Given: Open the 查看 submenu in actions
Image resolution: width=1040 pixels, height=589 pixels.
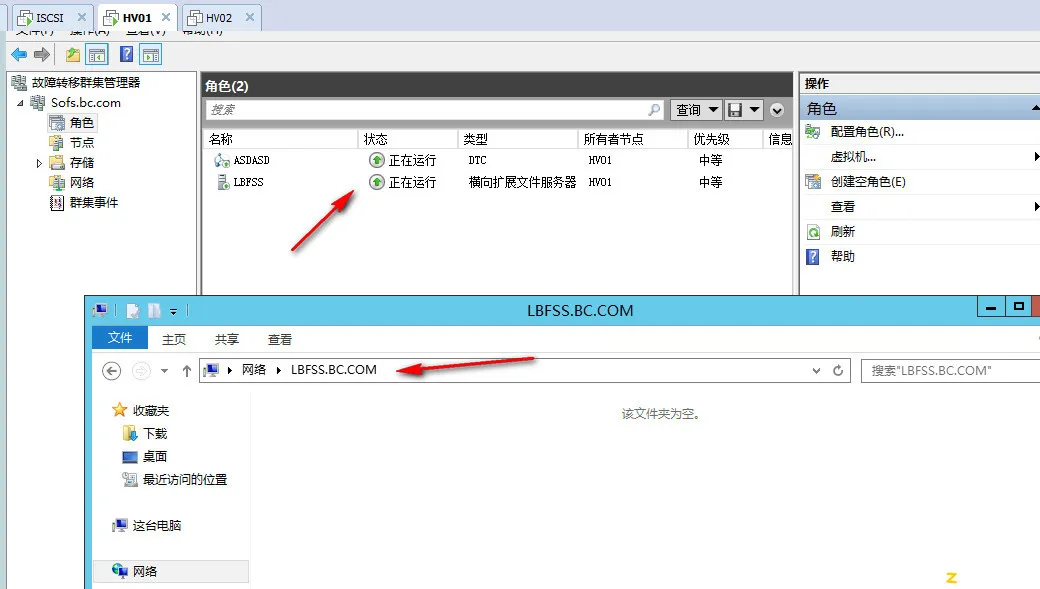Looking at the screenshot, I should [x=843, y=207].
